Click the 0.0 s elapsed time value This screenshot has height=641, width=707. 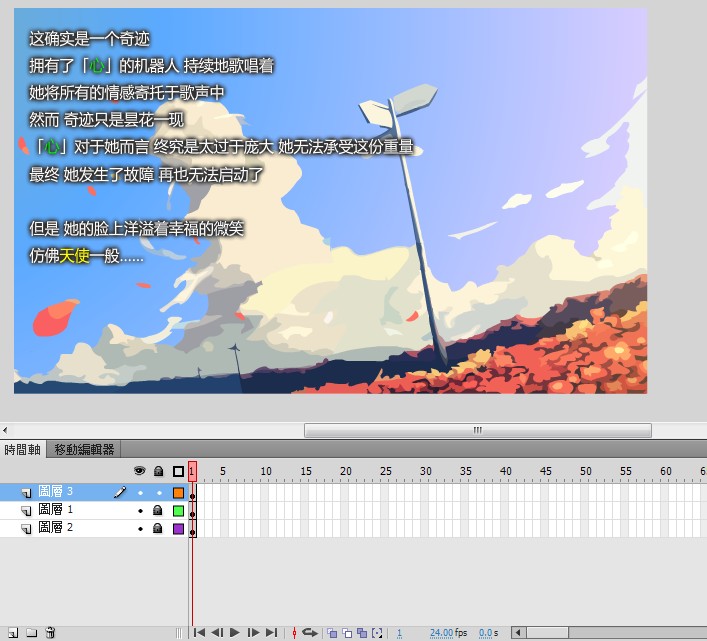[488, 633]
